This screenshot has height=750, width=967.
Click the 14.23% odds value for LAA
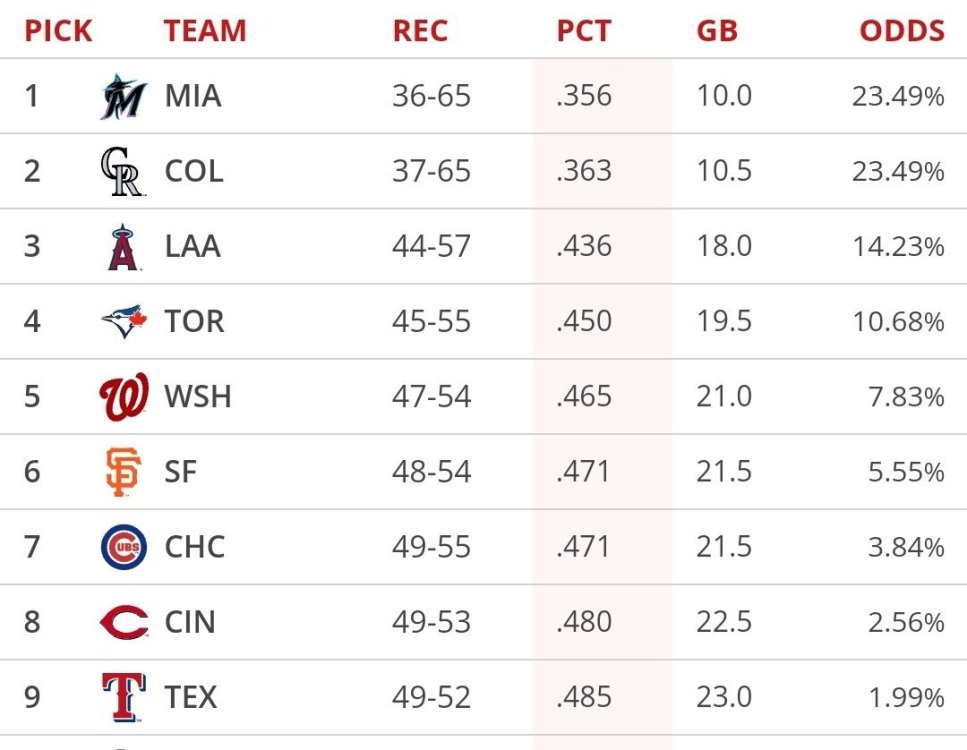click(898, 247)
